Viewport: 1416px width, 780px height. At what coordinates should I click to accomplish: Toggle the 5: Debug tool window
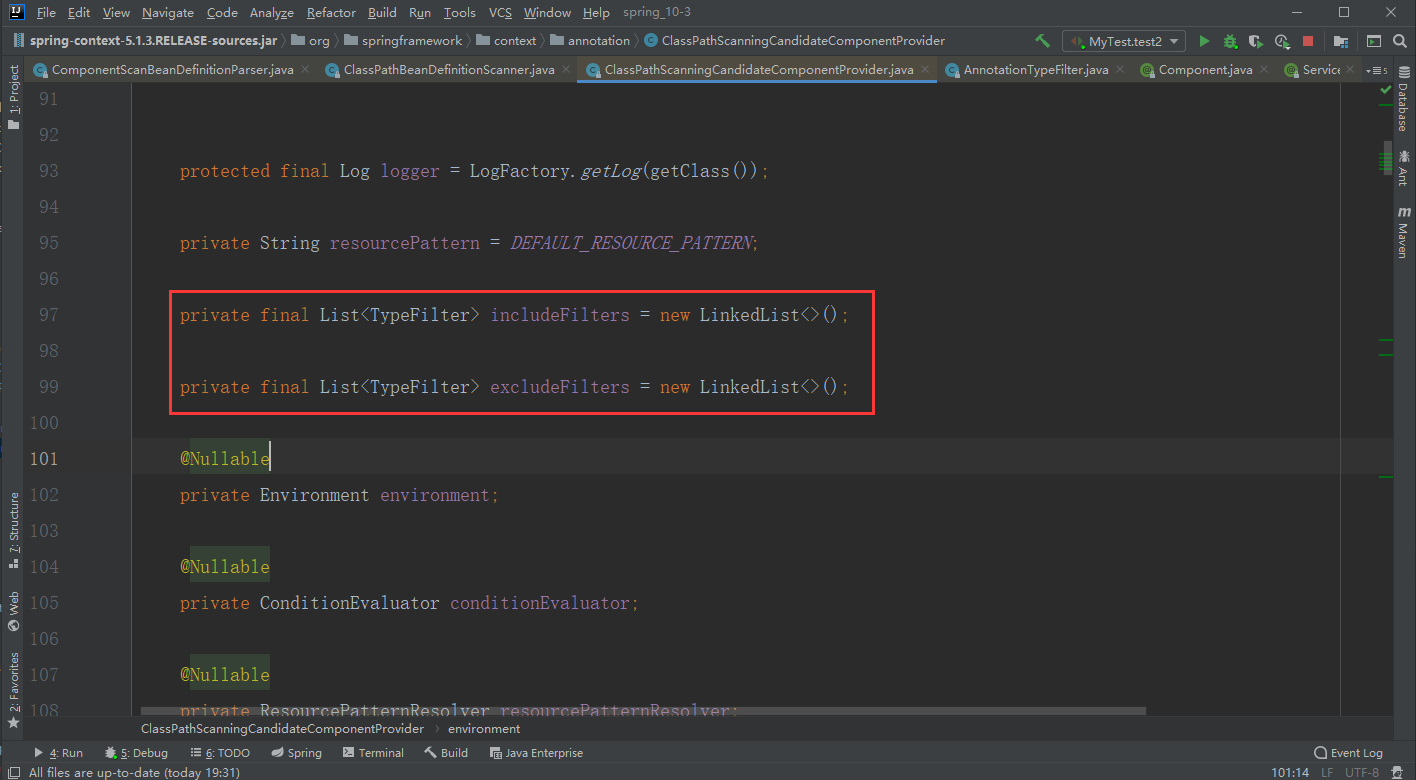[136, 753]
